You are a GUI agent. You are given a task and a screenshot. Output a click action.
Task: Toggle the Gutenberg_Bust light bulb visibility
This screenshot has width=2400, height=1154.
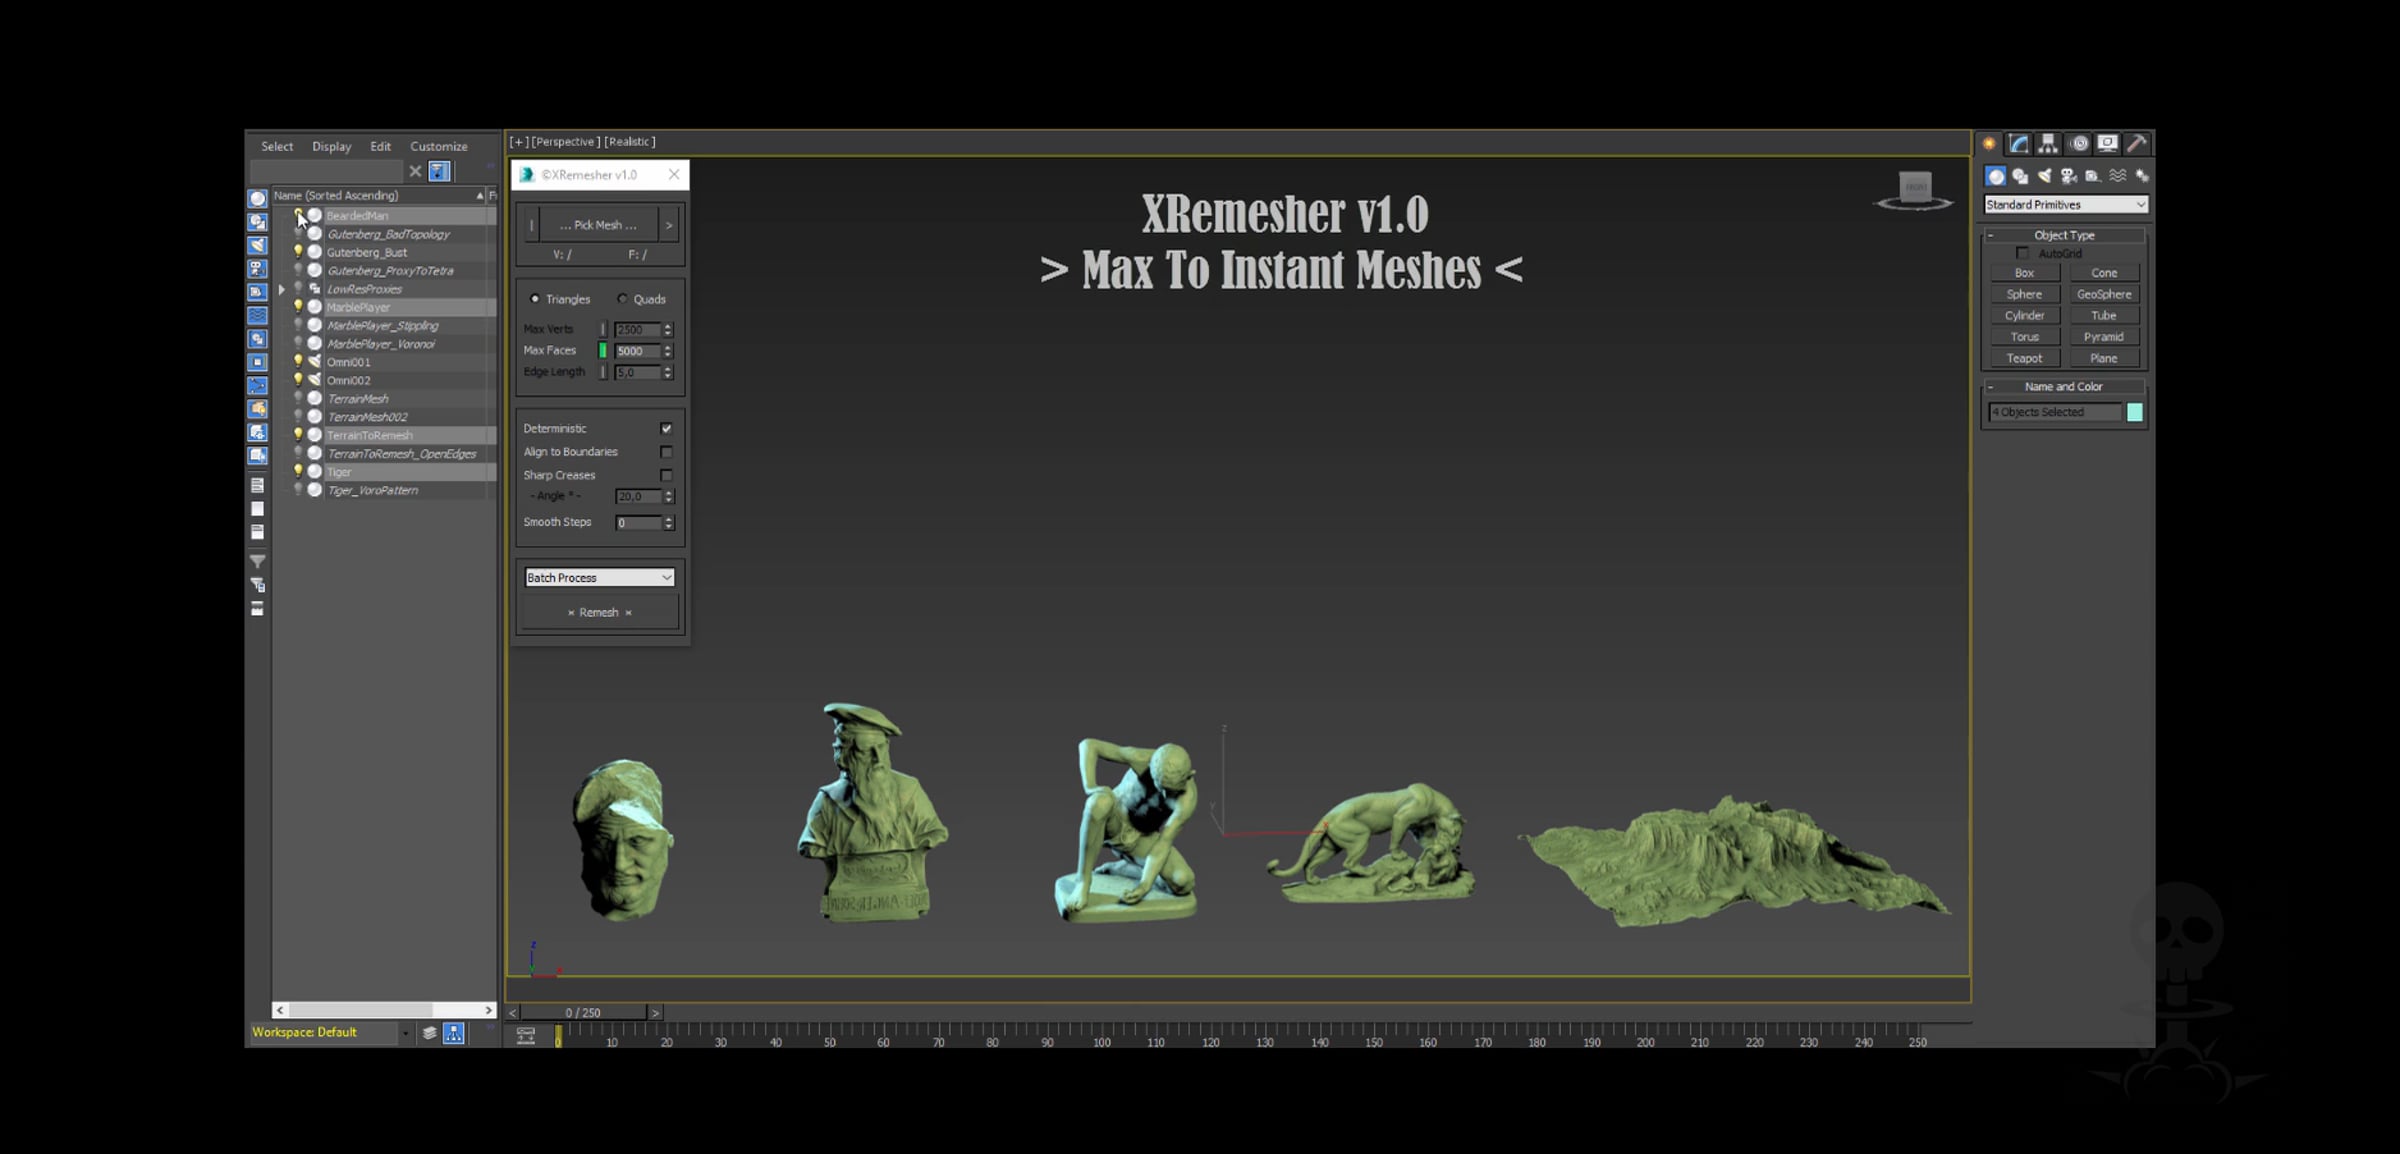[x=297, y=252]
